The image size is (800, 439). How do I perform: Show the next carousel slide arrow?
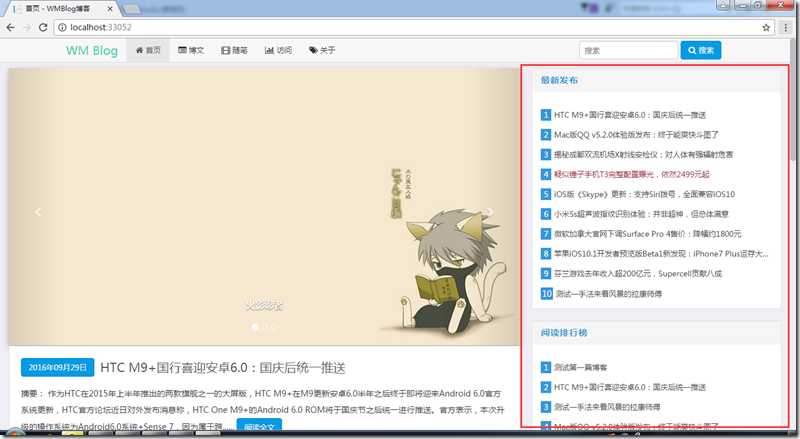(x=490, y=212)
